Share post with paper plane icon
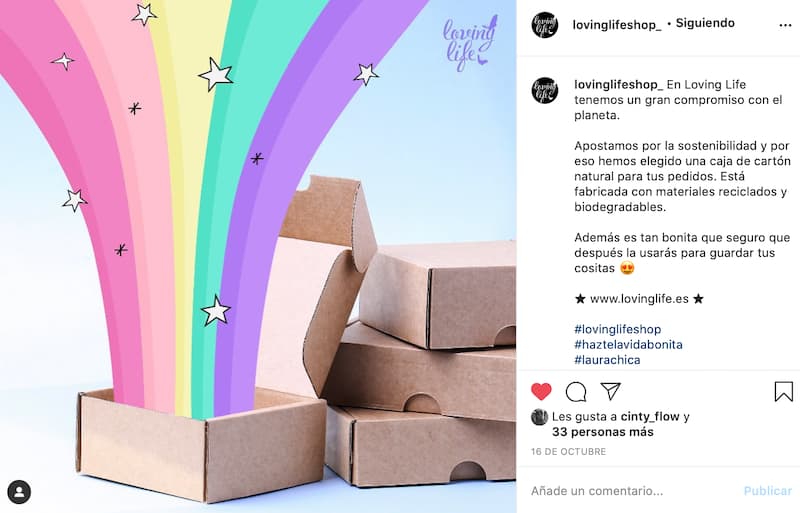The image size is (800, 513). point(610,391)
